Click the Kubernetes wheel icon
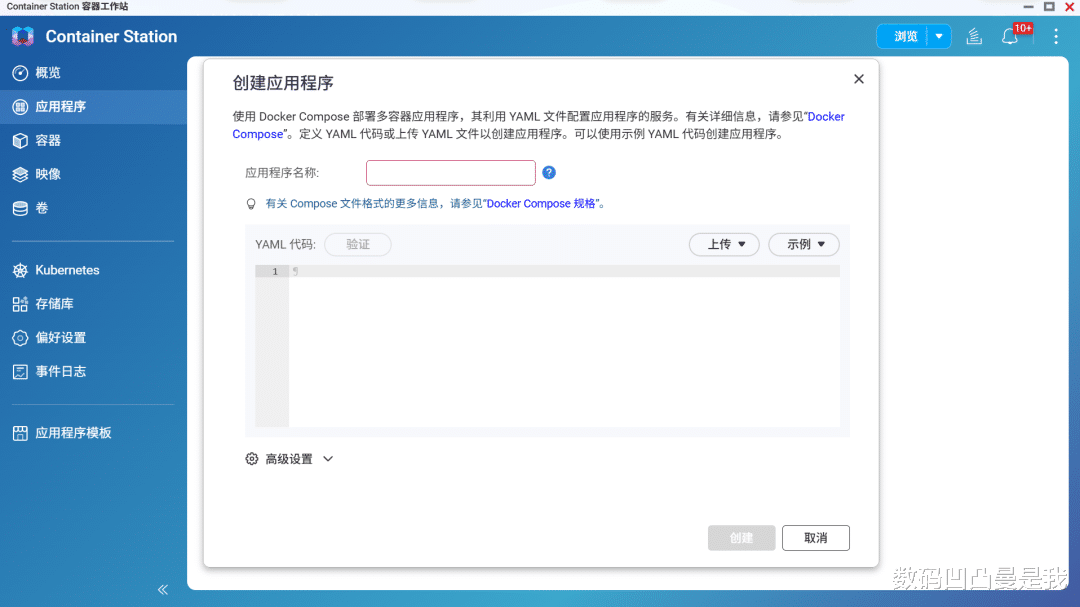Screen dimensions: 1080x607 point(20,270)
